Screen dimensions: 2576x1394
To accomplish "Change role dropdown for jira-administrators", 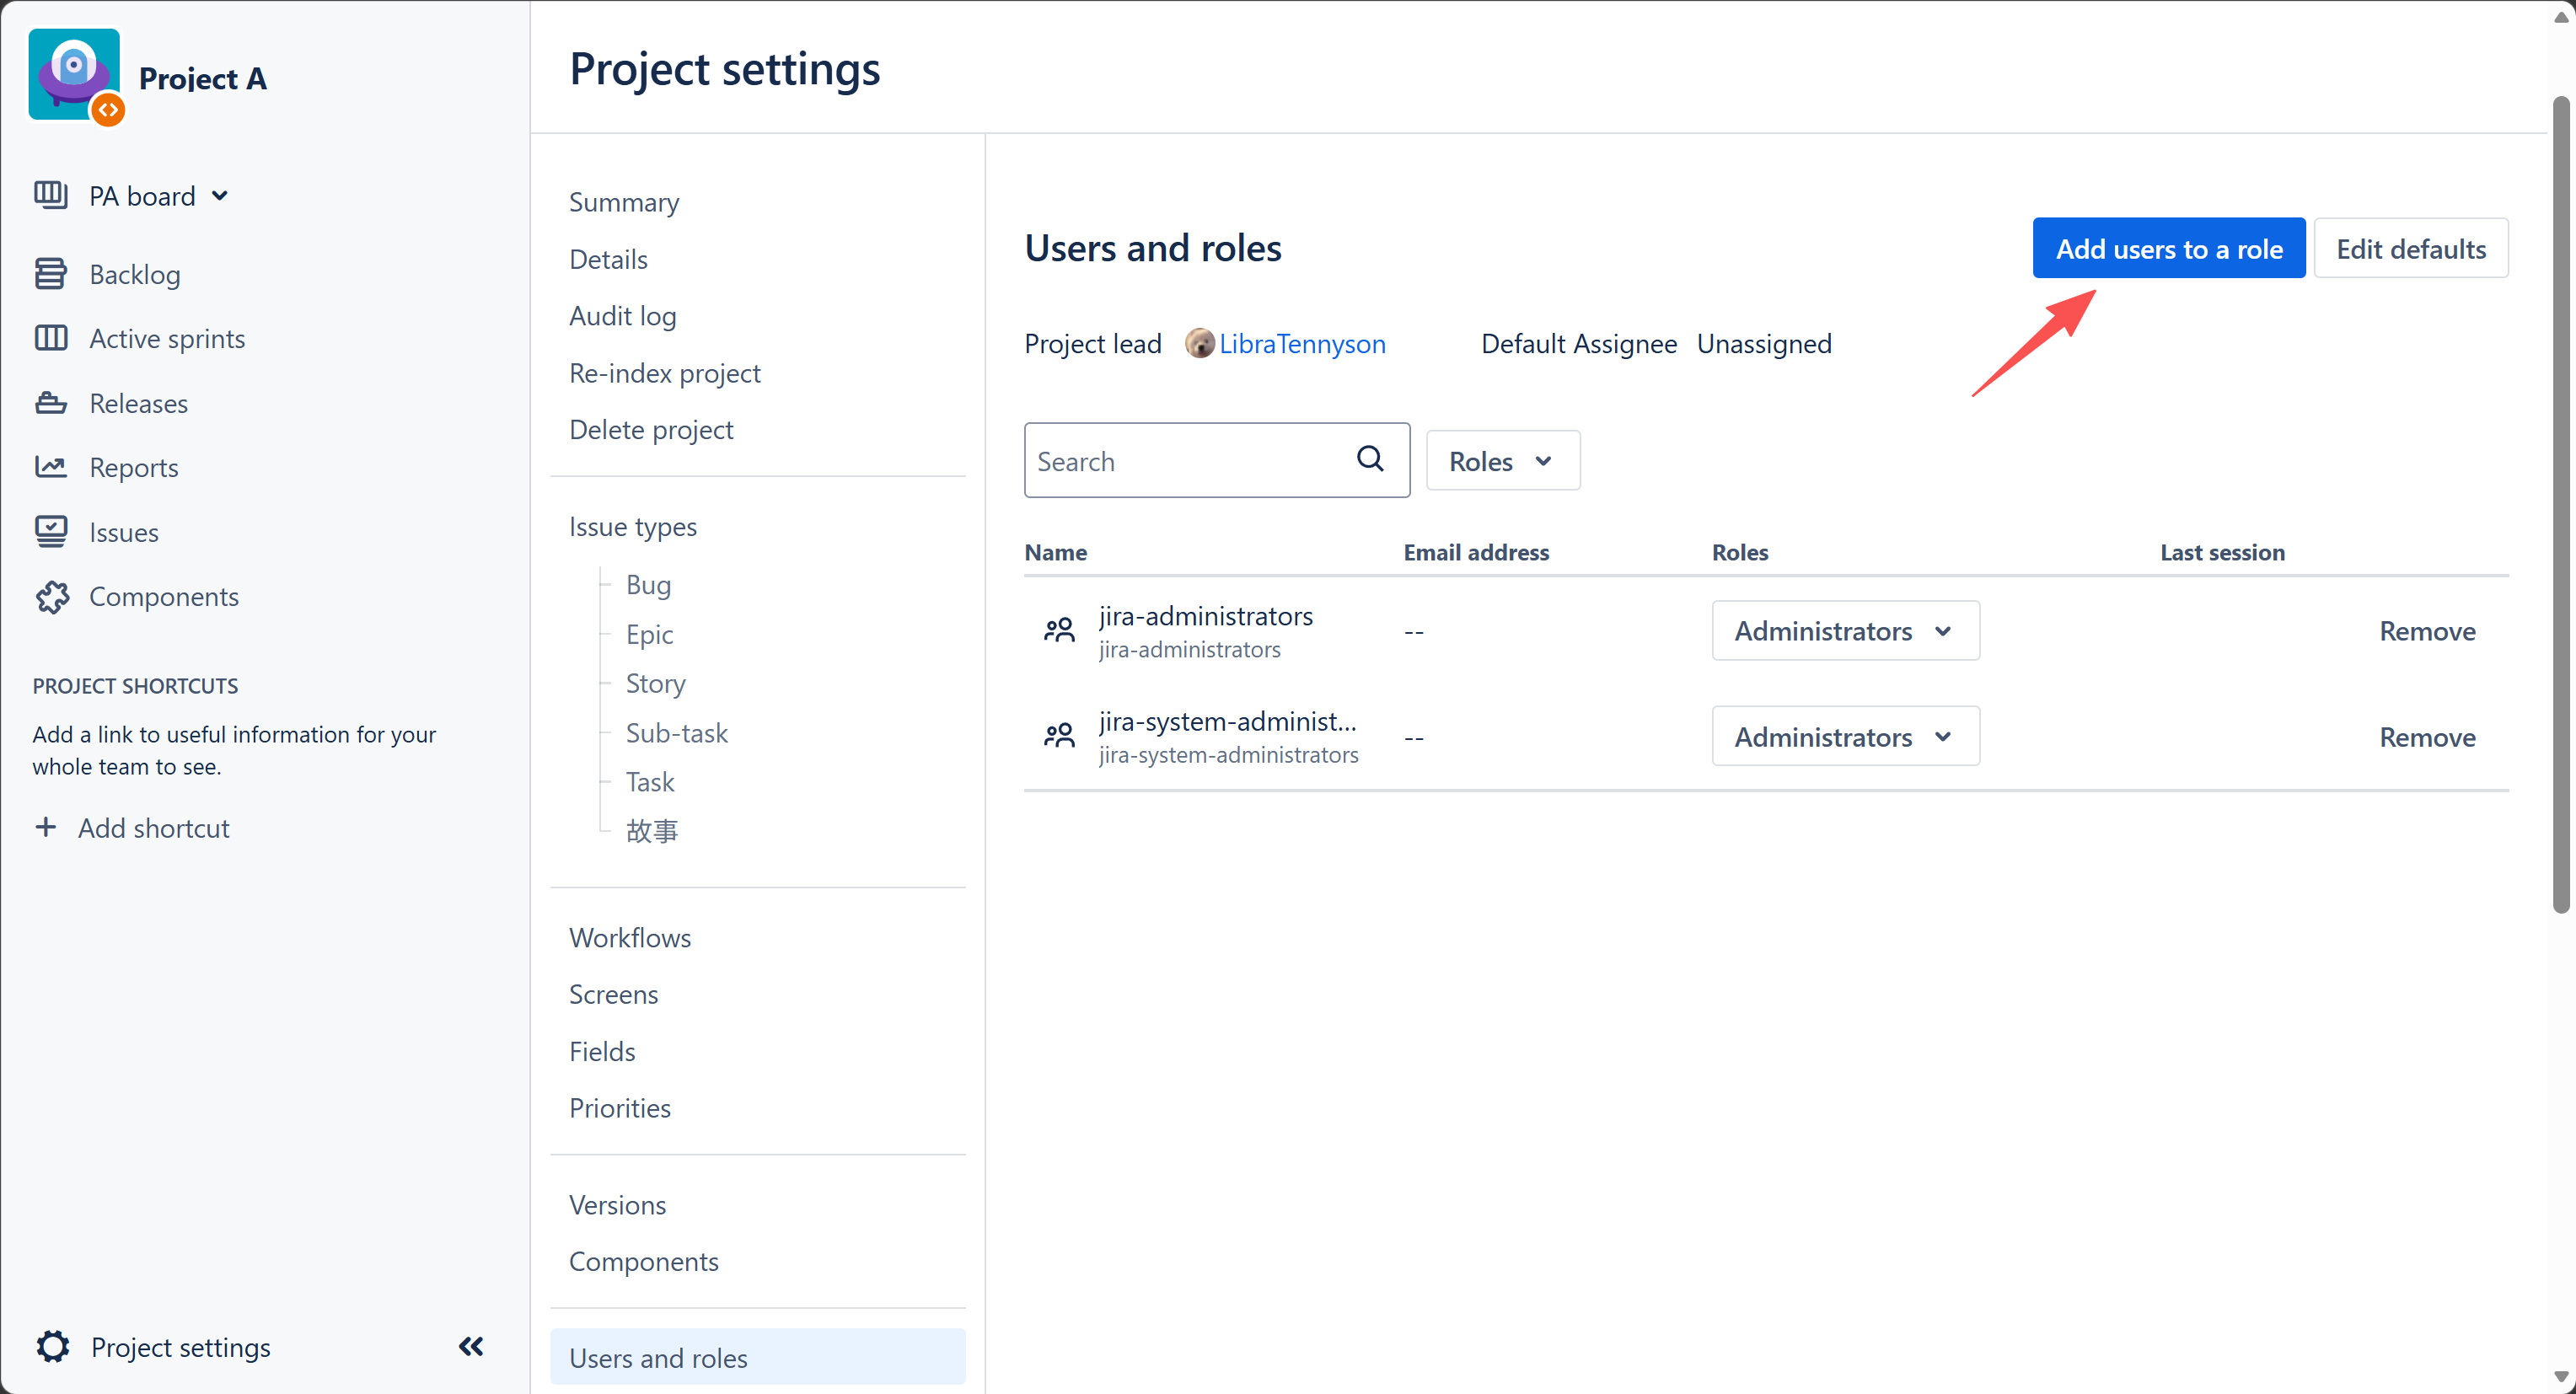I will (1845, 630).
